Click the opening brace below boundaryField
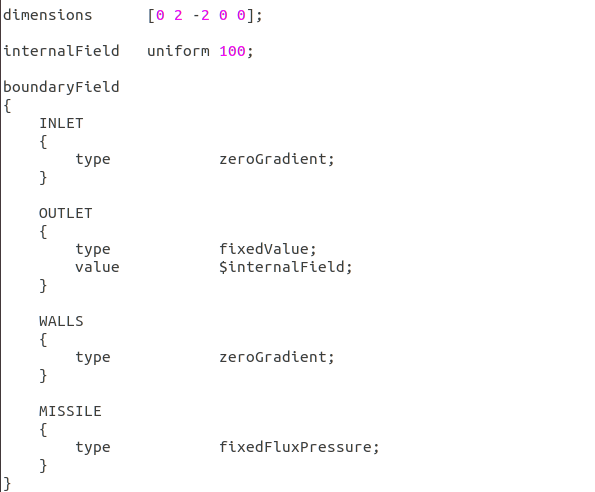 [x=7, y=105]
